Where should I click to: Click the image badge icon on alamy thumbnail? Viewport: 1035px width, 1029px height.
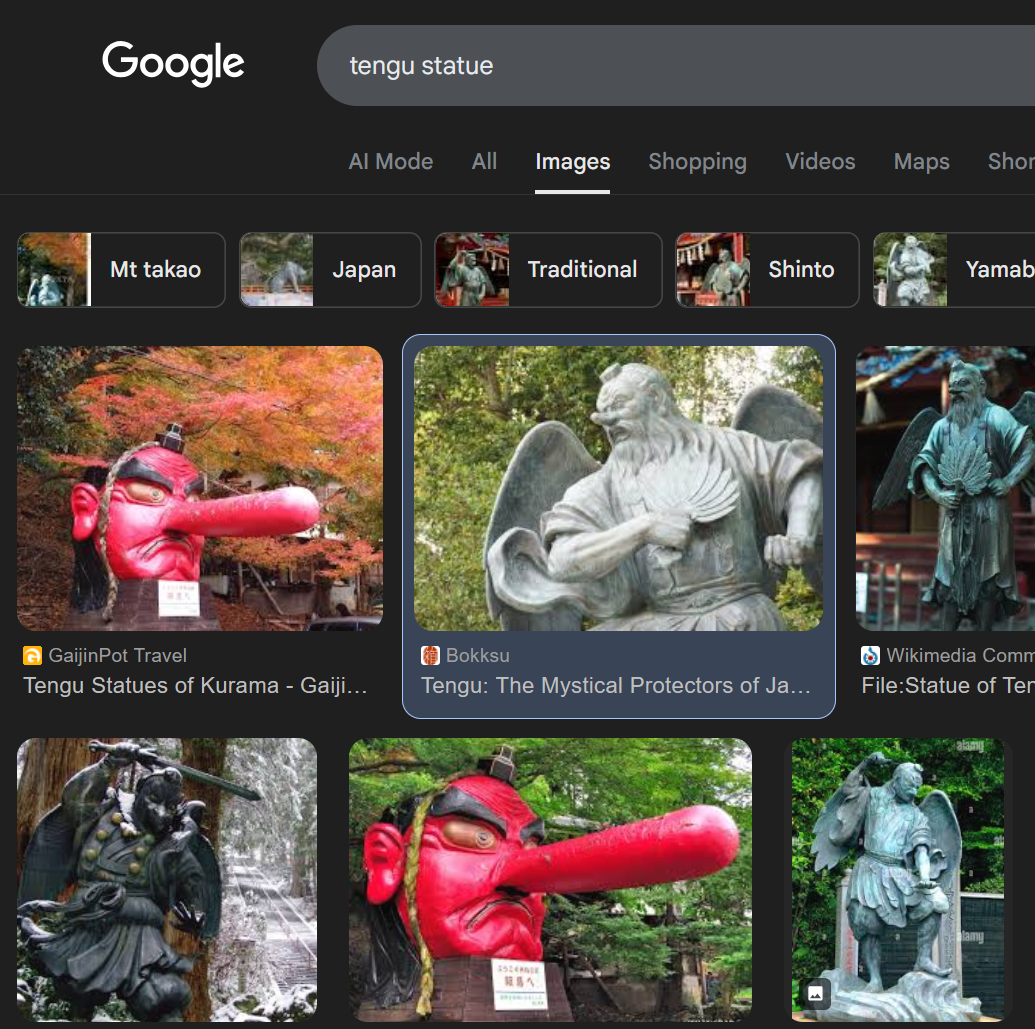coord(815,993)
